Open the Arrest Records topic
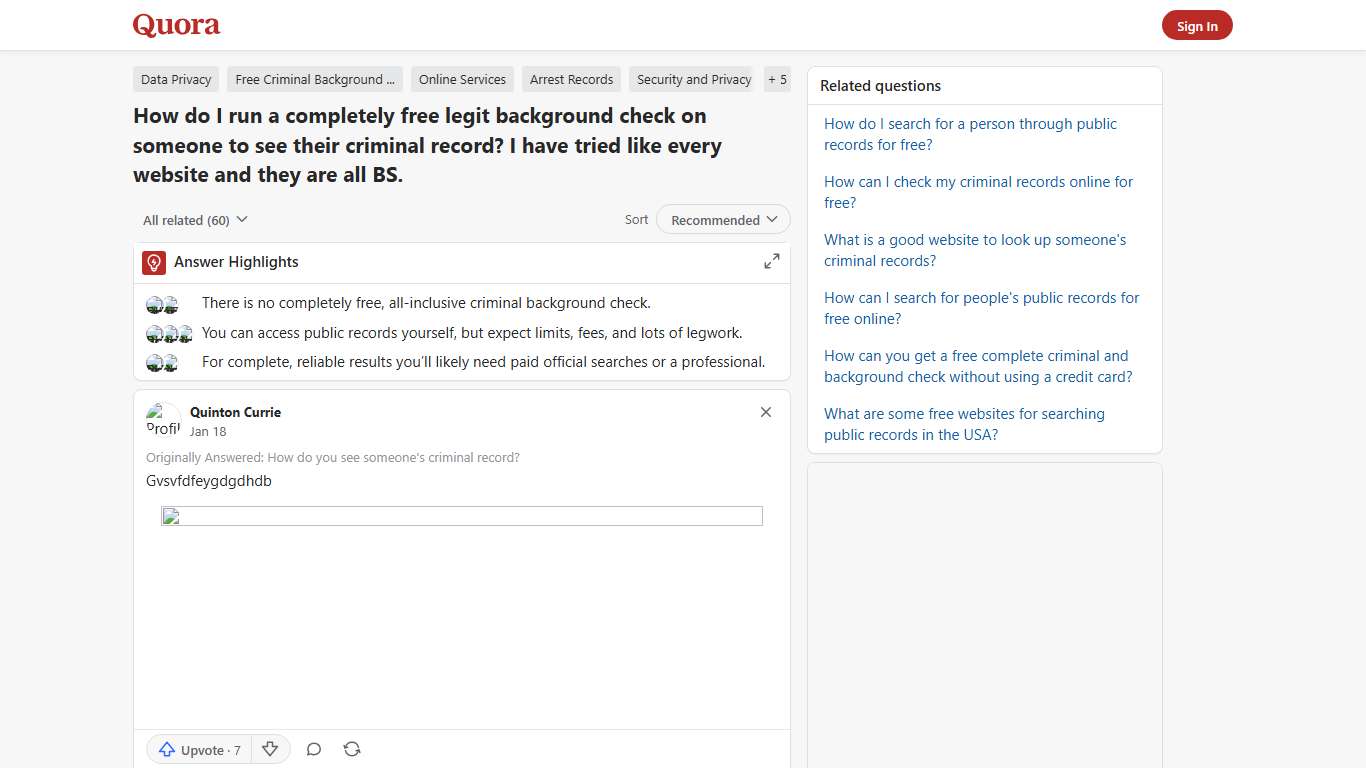 pyautogui.click(x=571, y=79)
